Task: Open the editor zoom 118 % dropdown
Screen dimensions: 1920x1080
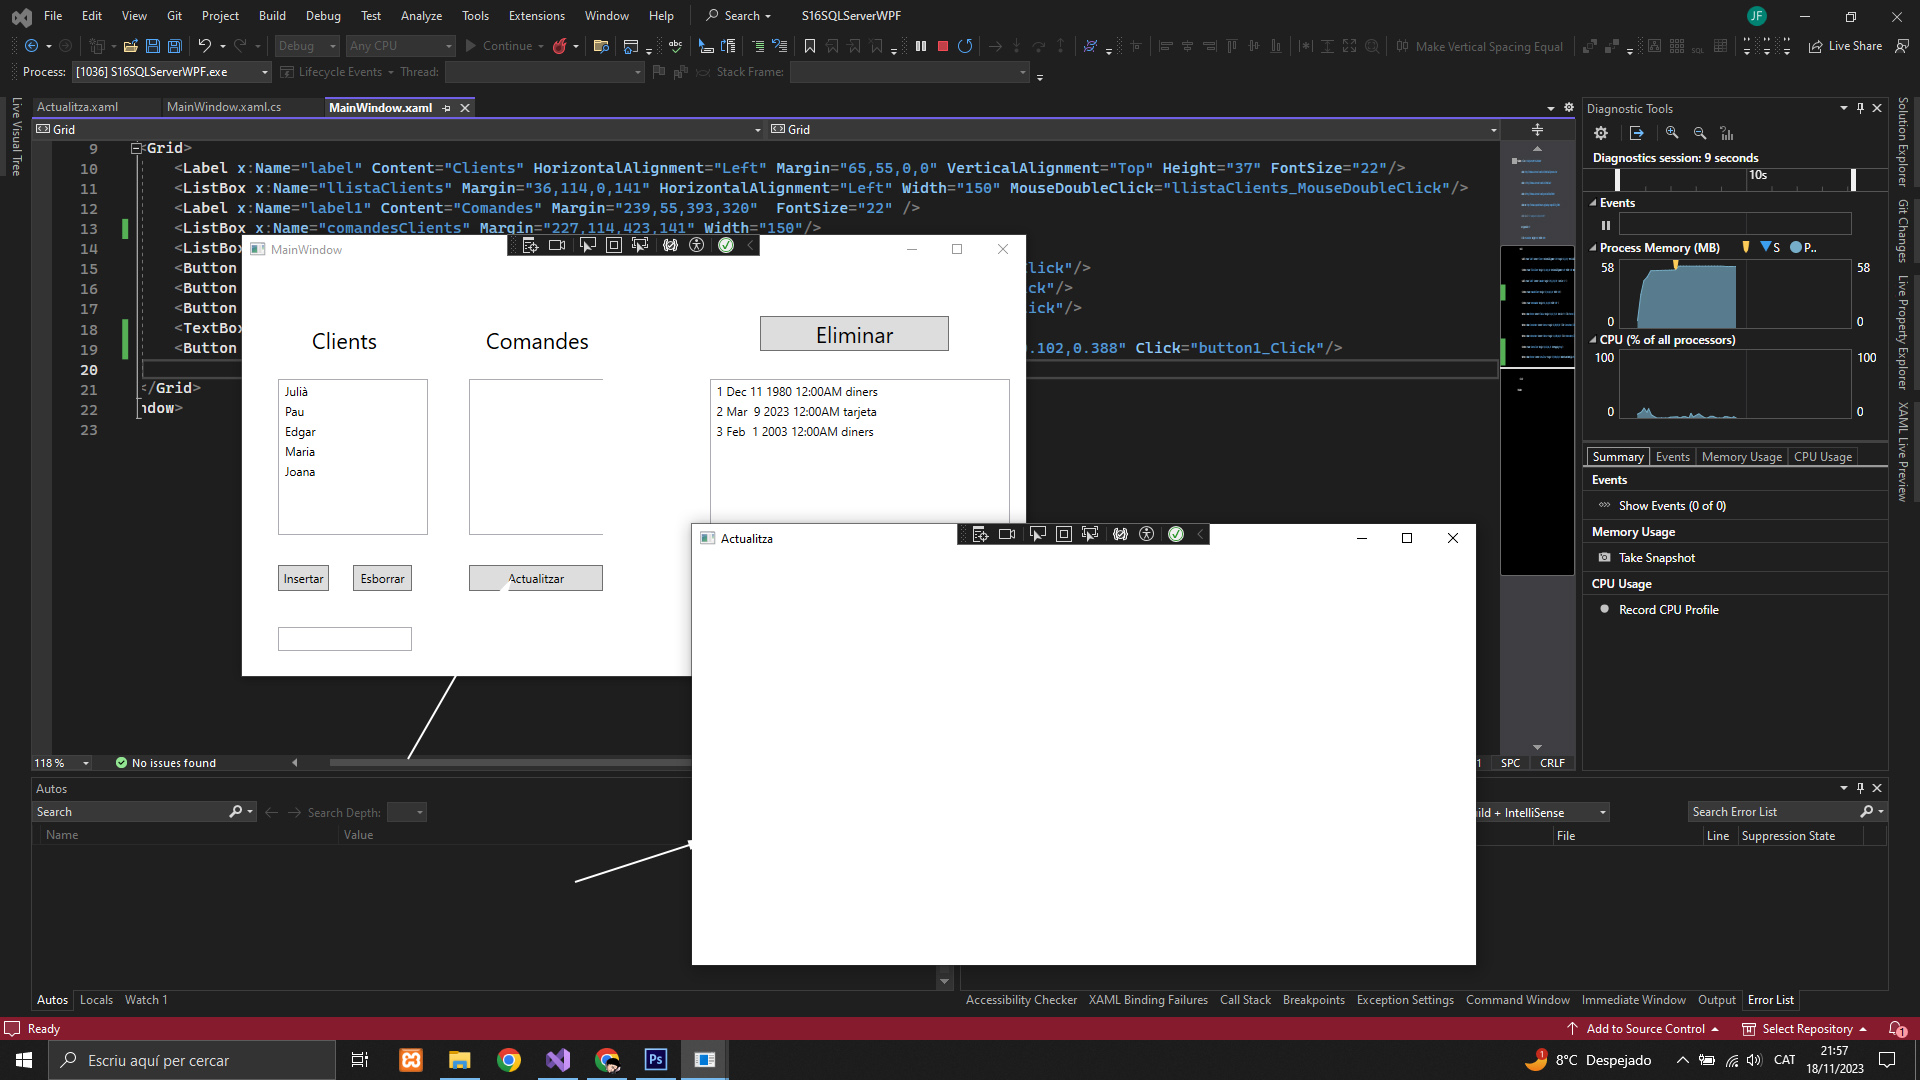Action: (85, 763)
